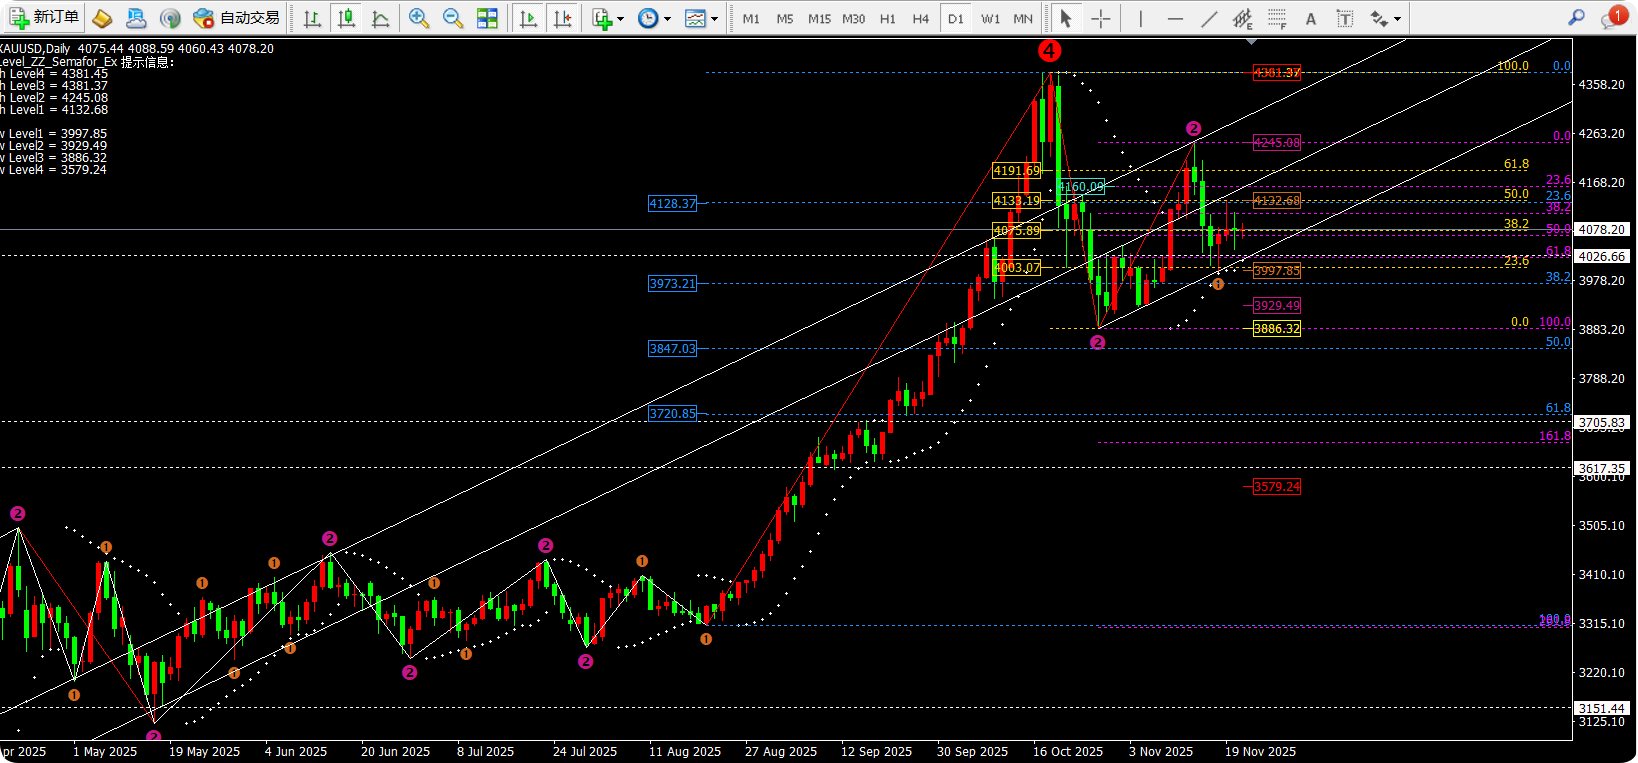Select the trendline drawing tool
1638x763 pixels.
click(x=1209, y=18)
